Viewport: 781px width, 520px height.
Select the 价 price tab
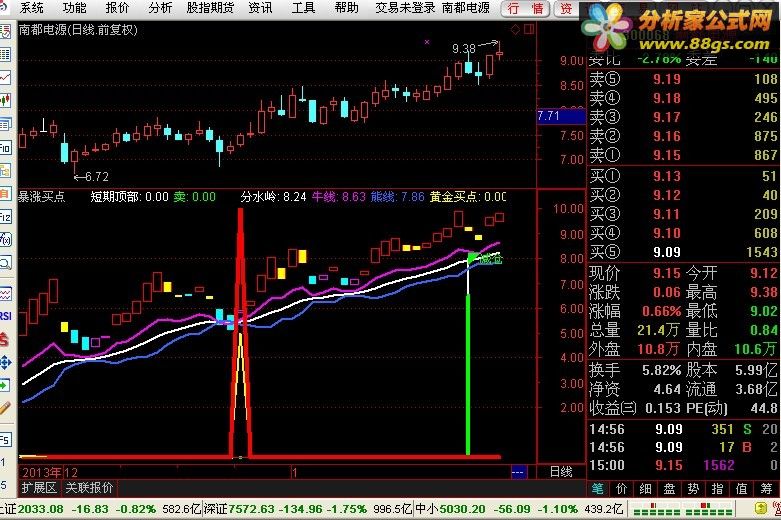tap(622, 489)
